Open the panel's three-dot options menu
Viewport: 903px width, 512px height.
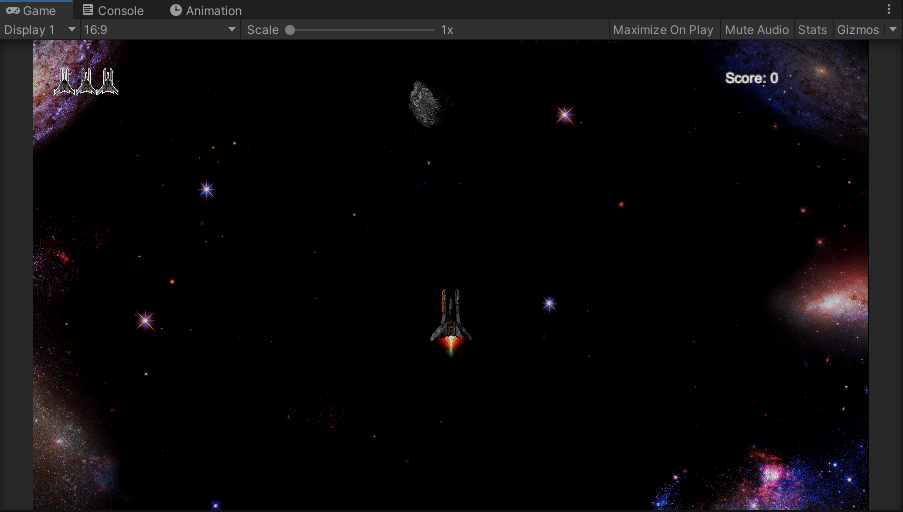tap(889, 10)
